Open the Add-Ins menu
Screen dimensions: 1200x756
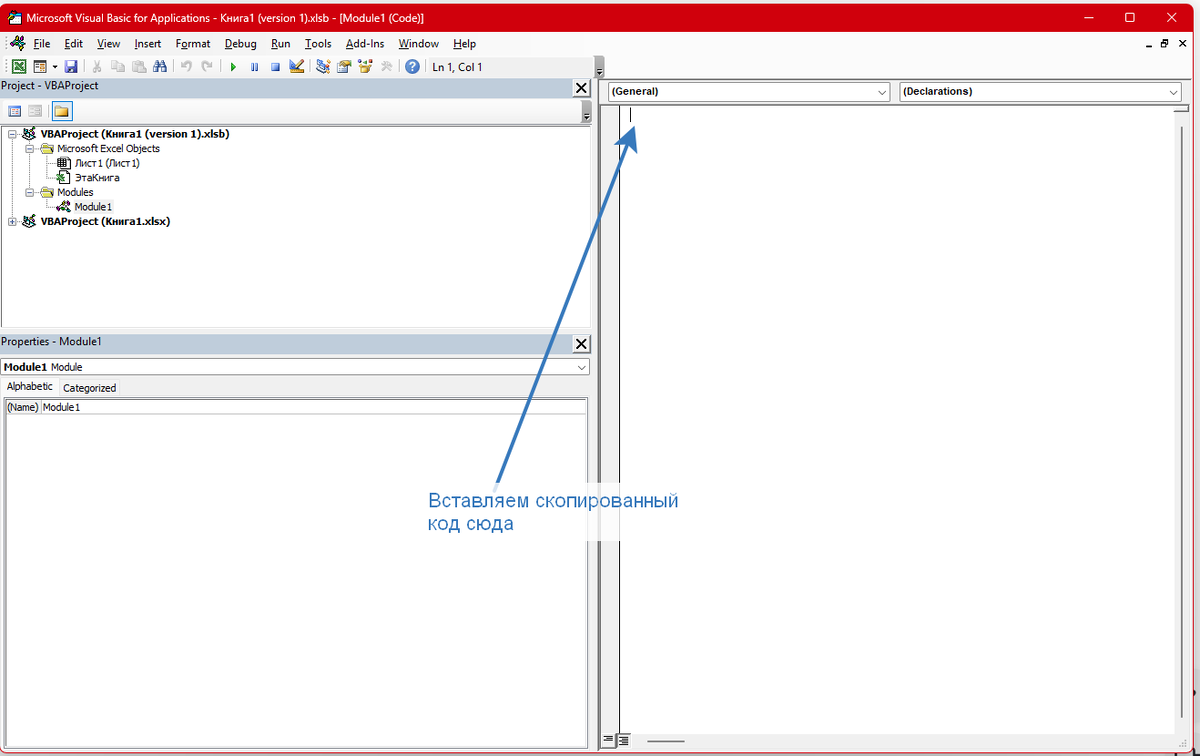coord(365,44)
